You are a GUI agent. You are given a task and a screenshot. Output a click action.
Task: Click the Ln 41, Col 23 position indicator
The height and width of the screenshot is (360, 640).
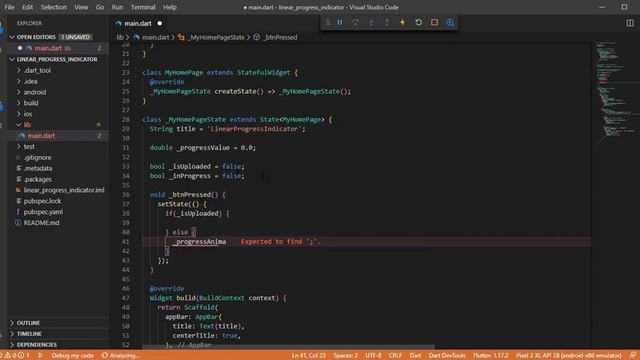[309, 356]
